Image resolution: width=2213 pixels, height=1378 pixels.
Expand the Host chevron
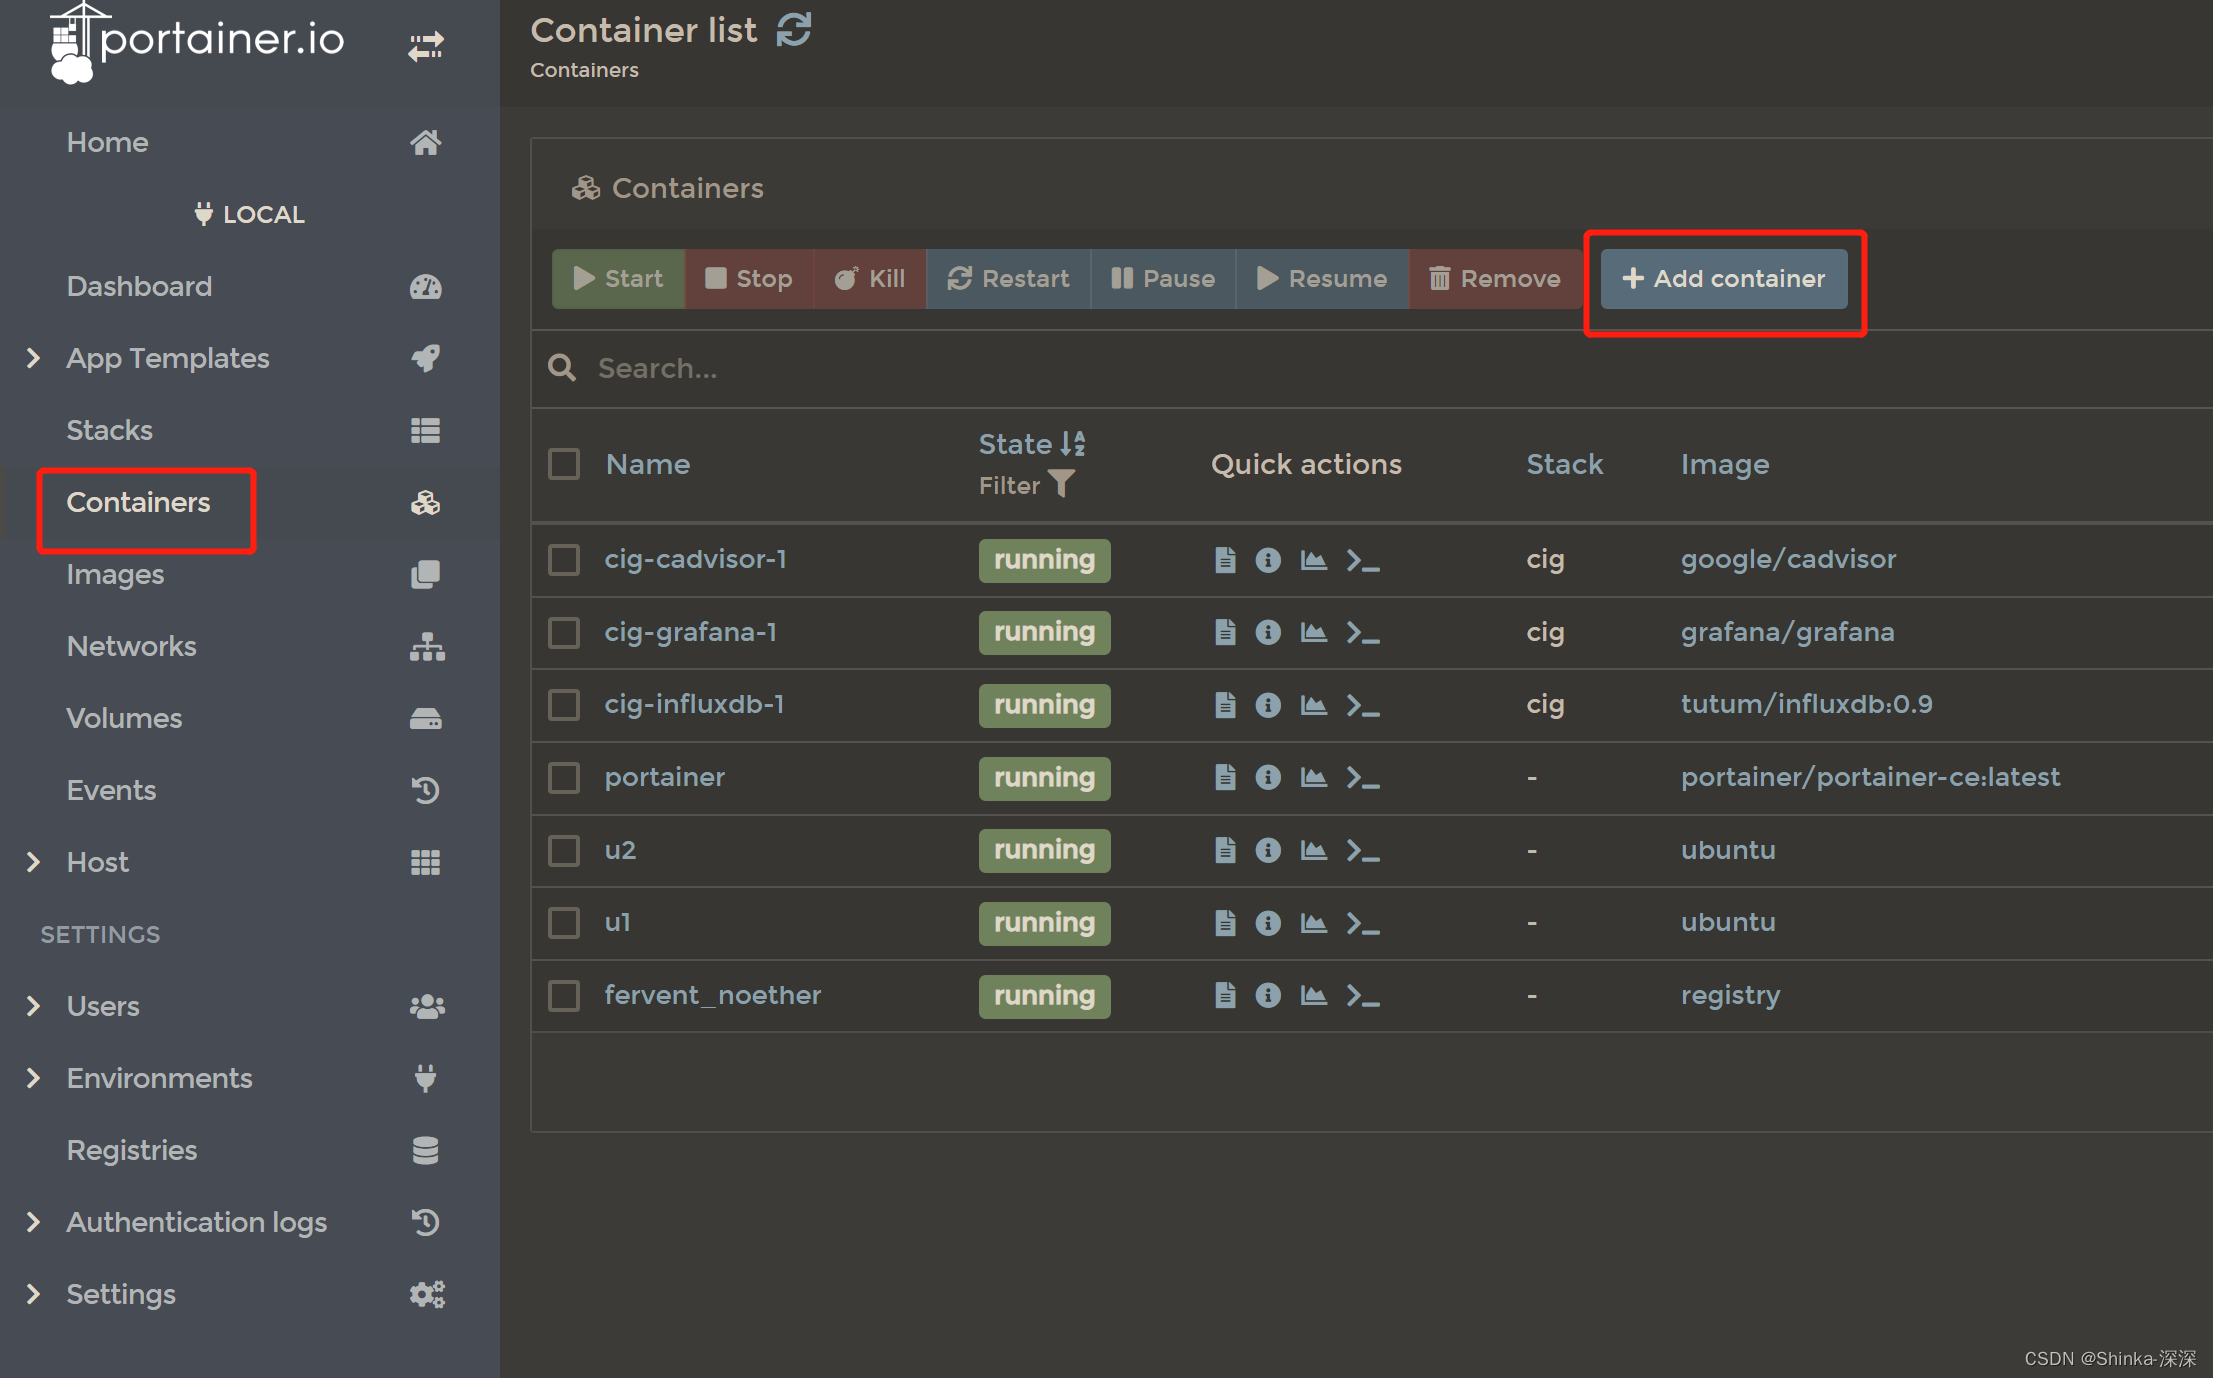click(33, 862)
